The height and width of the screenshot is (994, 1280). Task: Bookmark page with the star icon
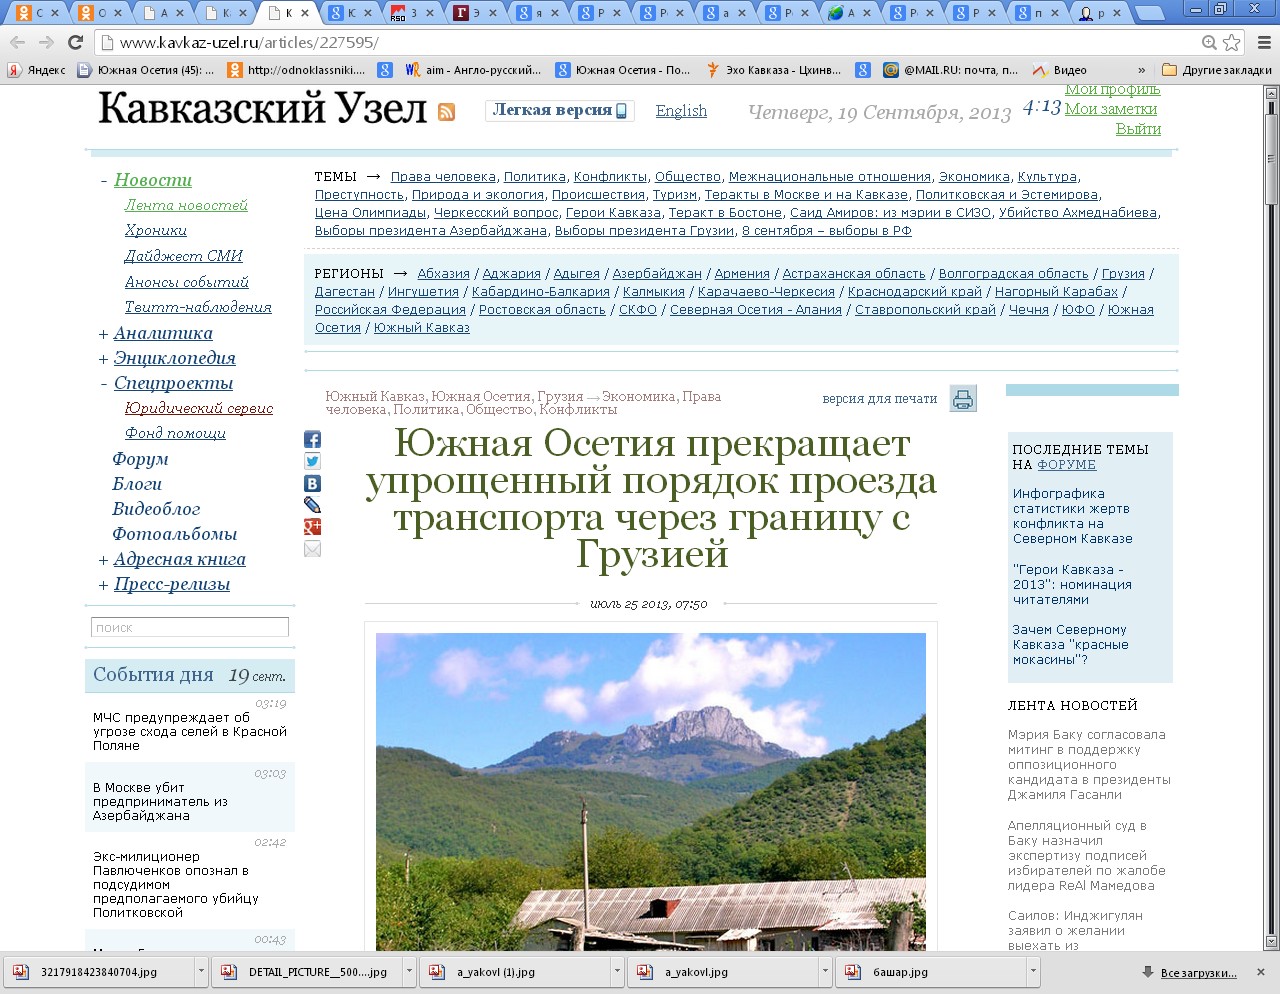[1232, 42]
